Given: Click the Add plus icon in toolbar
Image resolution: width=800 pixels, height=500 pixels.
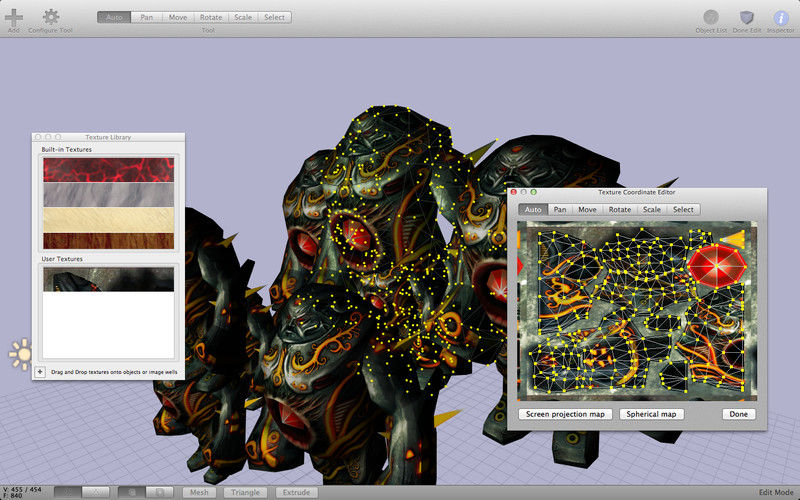Looking at the screenshot, I should pos(14,17).
